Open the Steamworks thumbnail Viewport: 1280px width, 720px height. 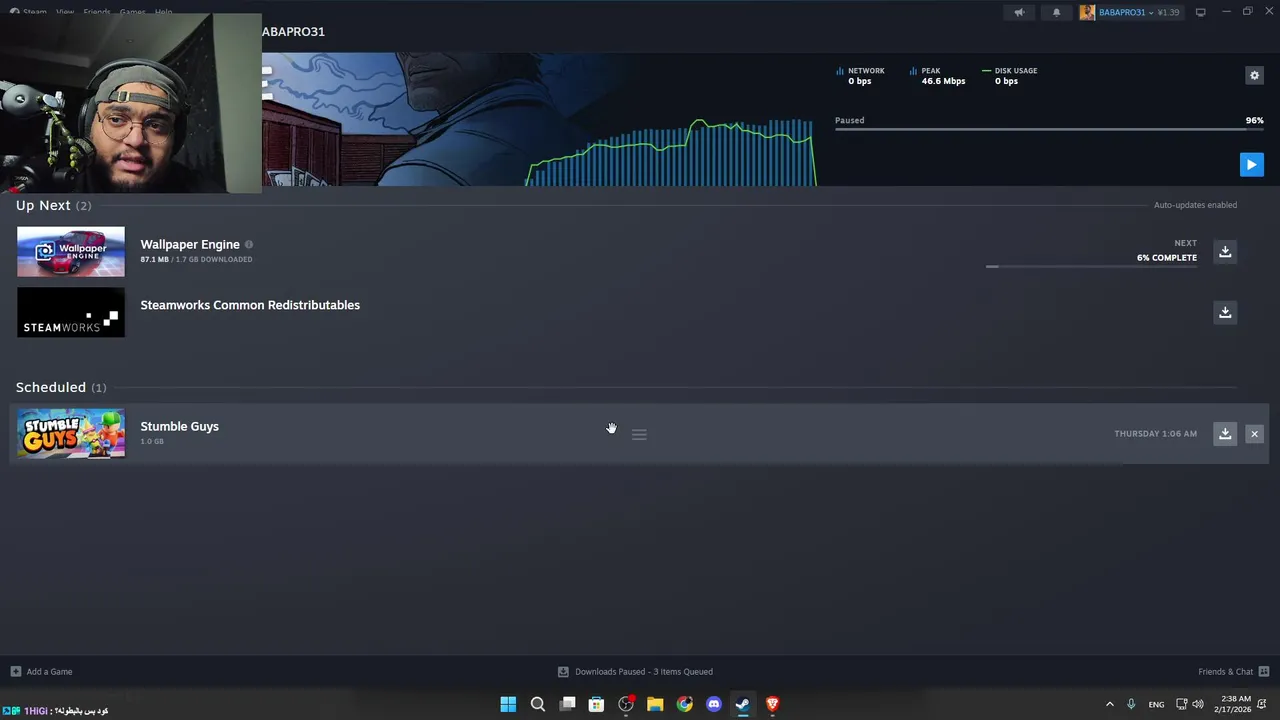point(71,312)
